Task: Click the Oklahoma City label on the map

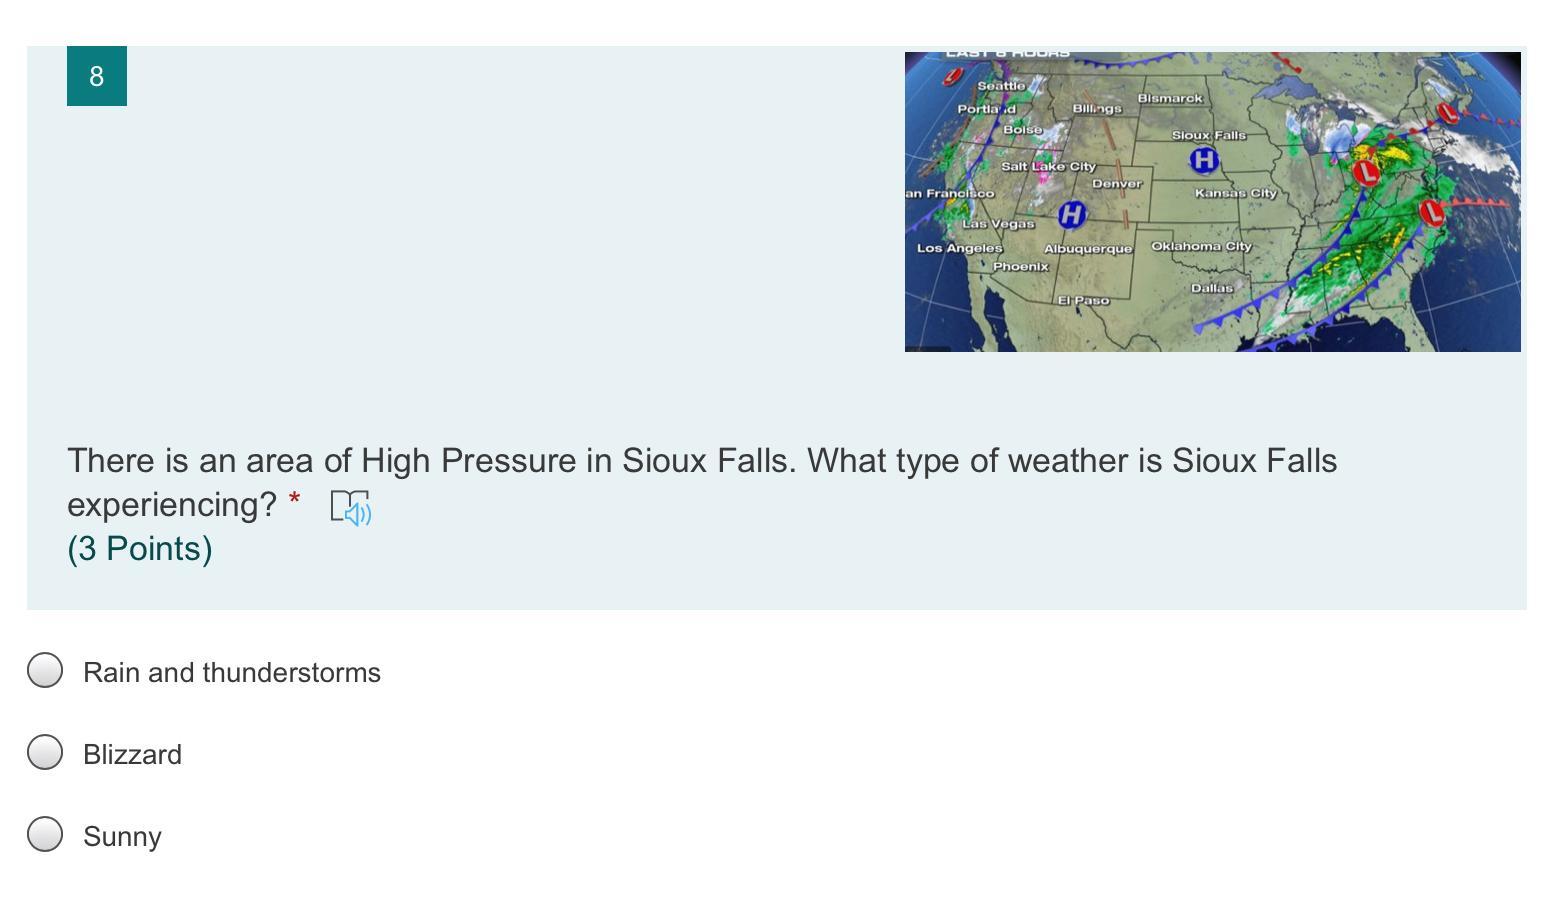Action: [x=1200, y=246]
